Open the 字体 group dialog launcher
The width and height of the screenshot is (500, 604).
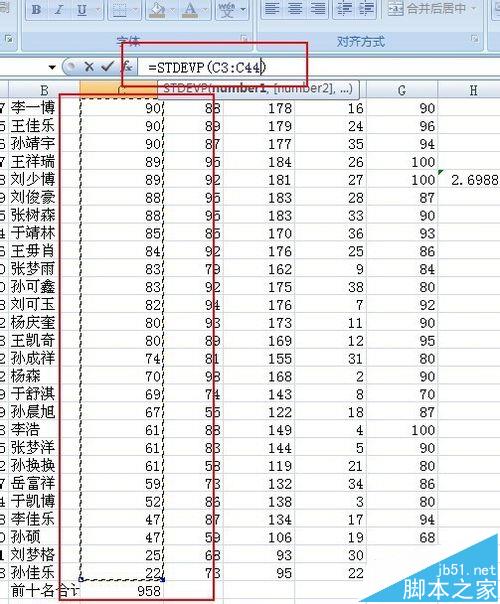[244, 39]
